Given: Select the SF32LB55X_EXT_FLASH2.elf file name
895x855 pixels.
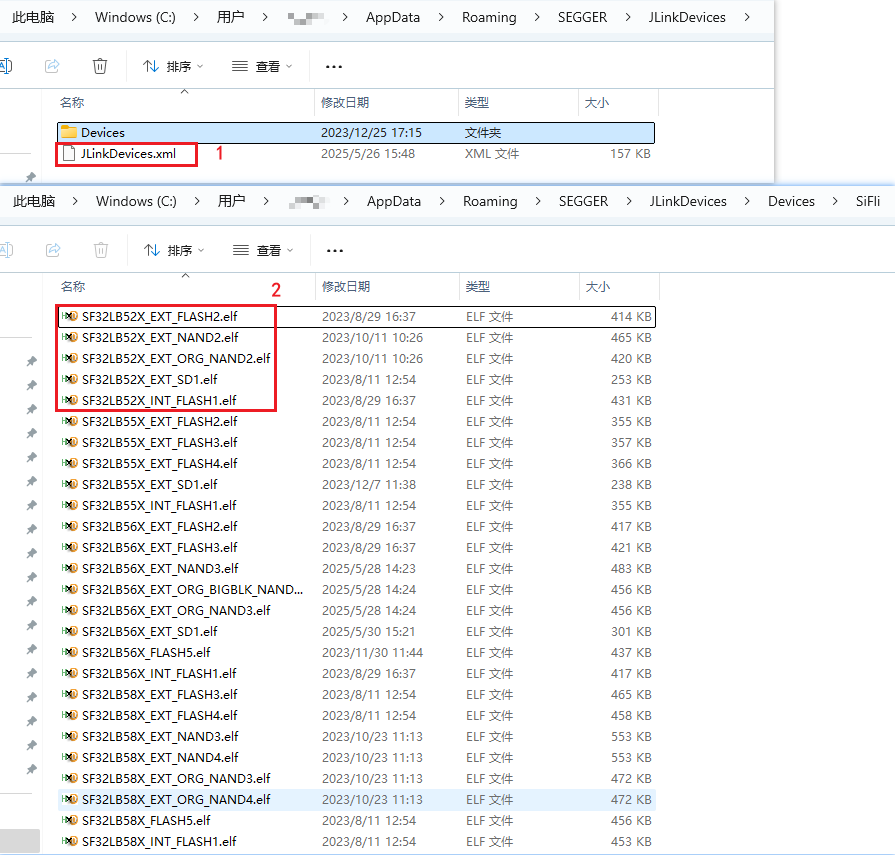Looking at the screenshot, I should click(x=160, y=421).
